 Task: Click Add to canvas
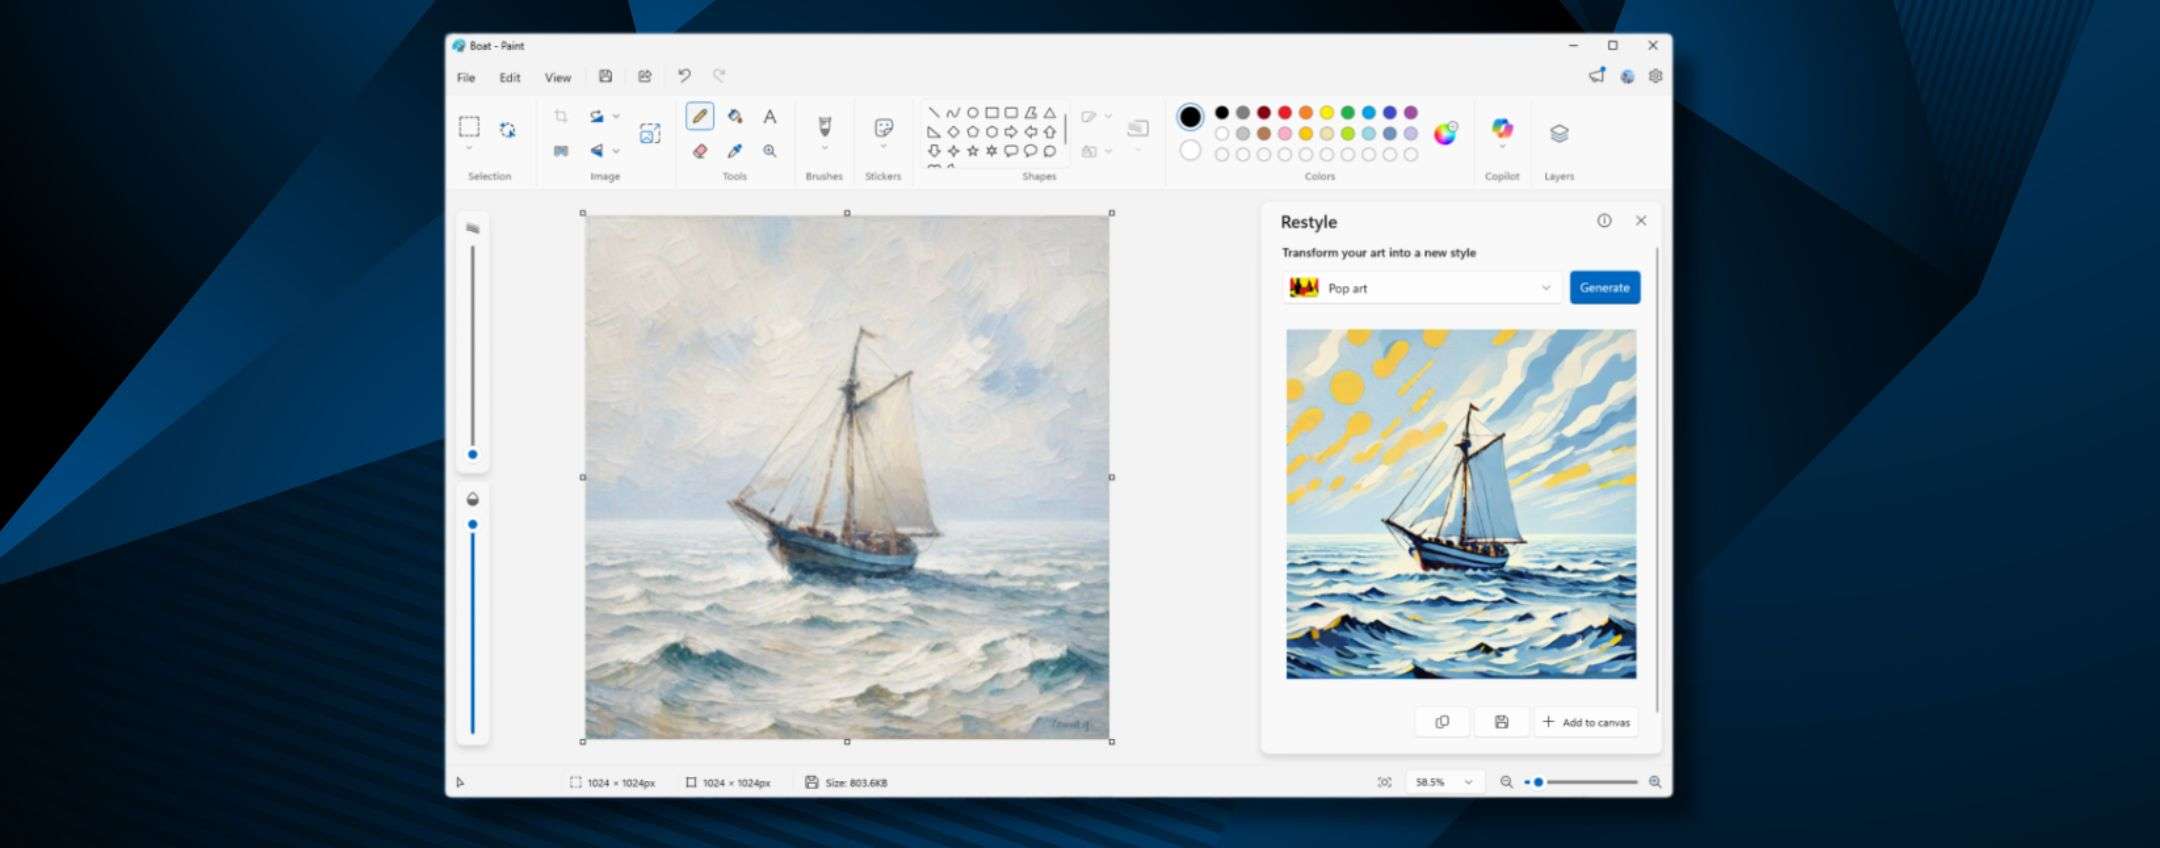(1586, 722)
